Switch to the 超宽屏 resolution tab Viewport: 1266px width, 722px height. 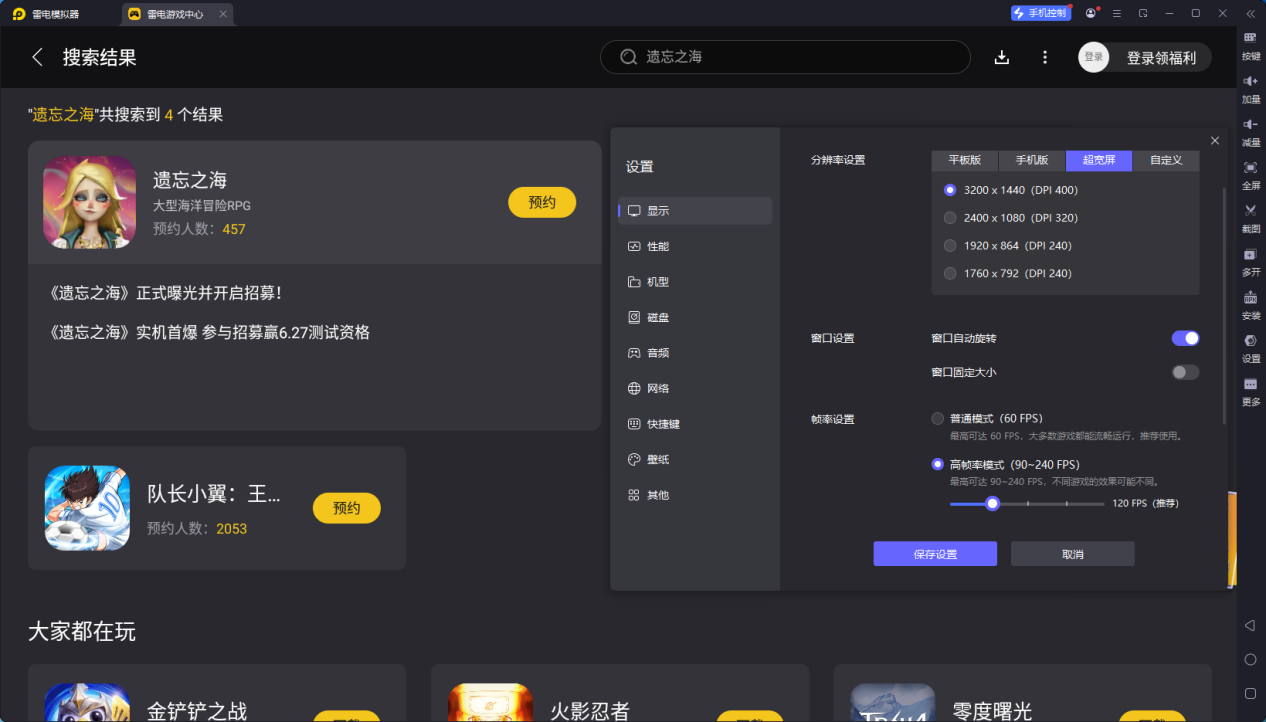tap(1099, 160)
